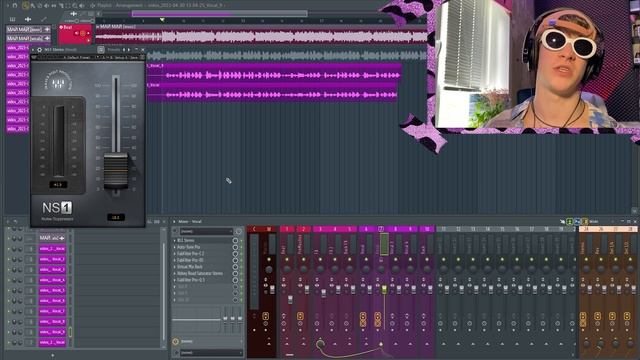Click the NS1 fader value display
The width and height of the screenshot is (640, 360).
pos(116,218)
